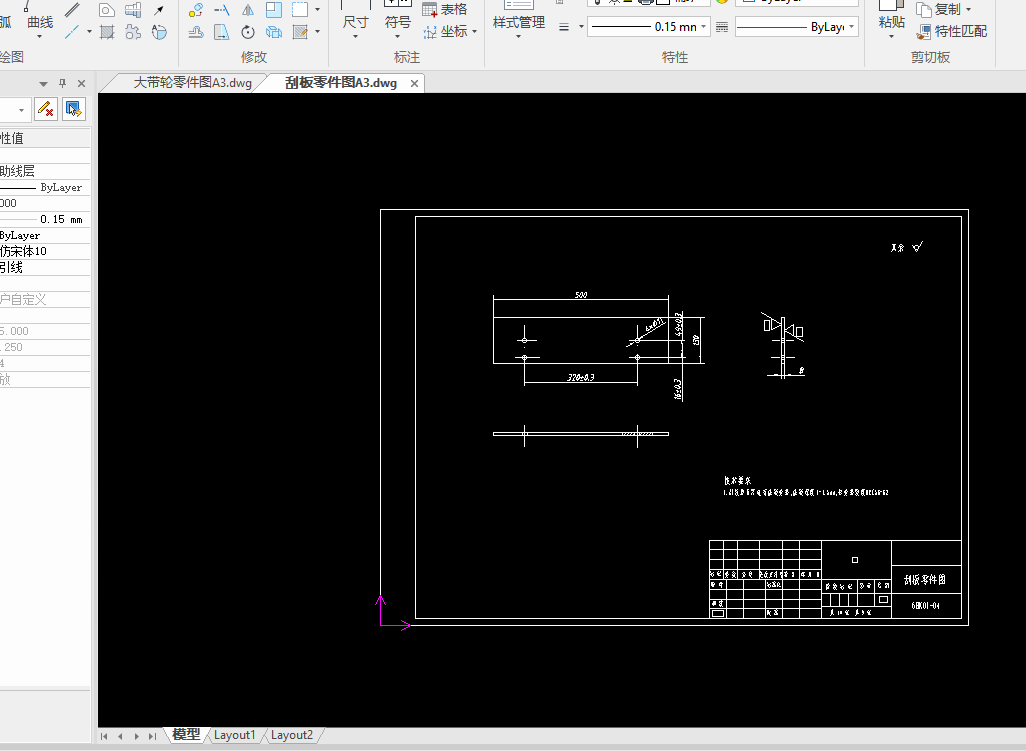Close the 刮板零件图A3.dwg document tab
Image resolution: width=1026 pixels, height=751 pixels.
[x=414, y=83]
